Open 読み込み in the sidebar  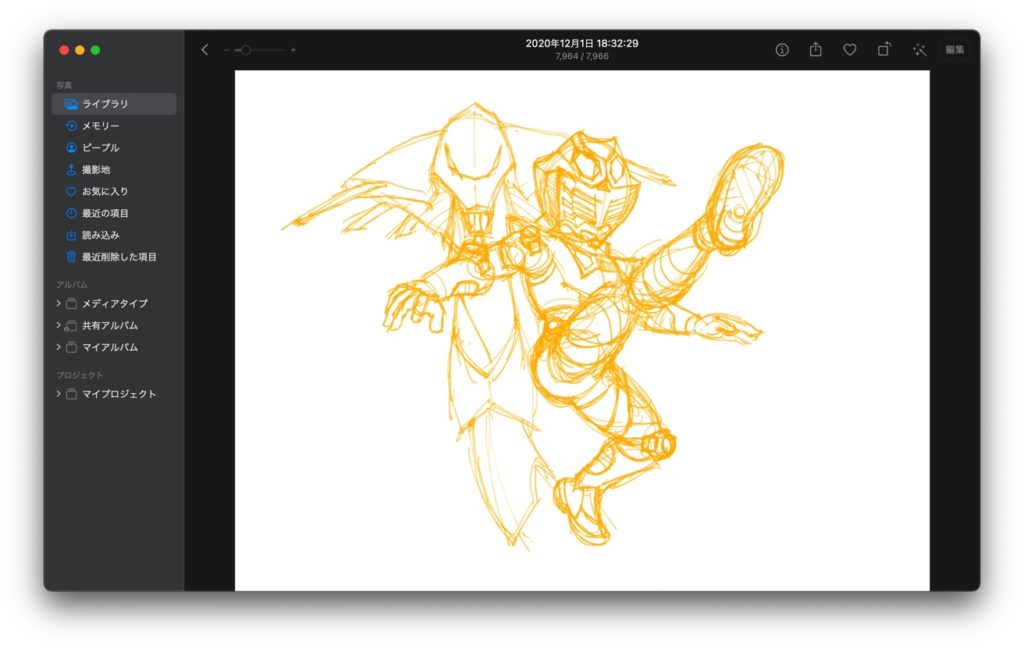114,235
